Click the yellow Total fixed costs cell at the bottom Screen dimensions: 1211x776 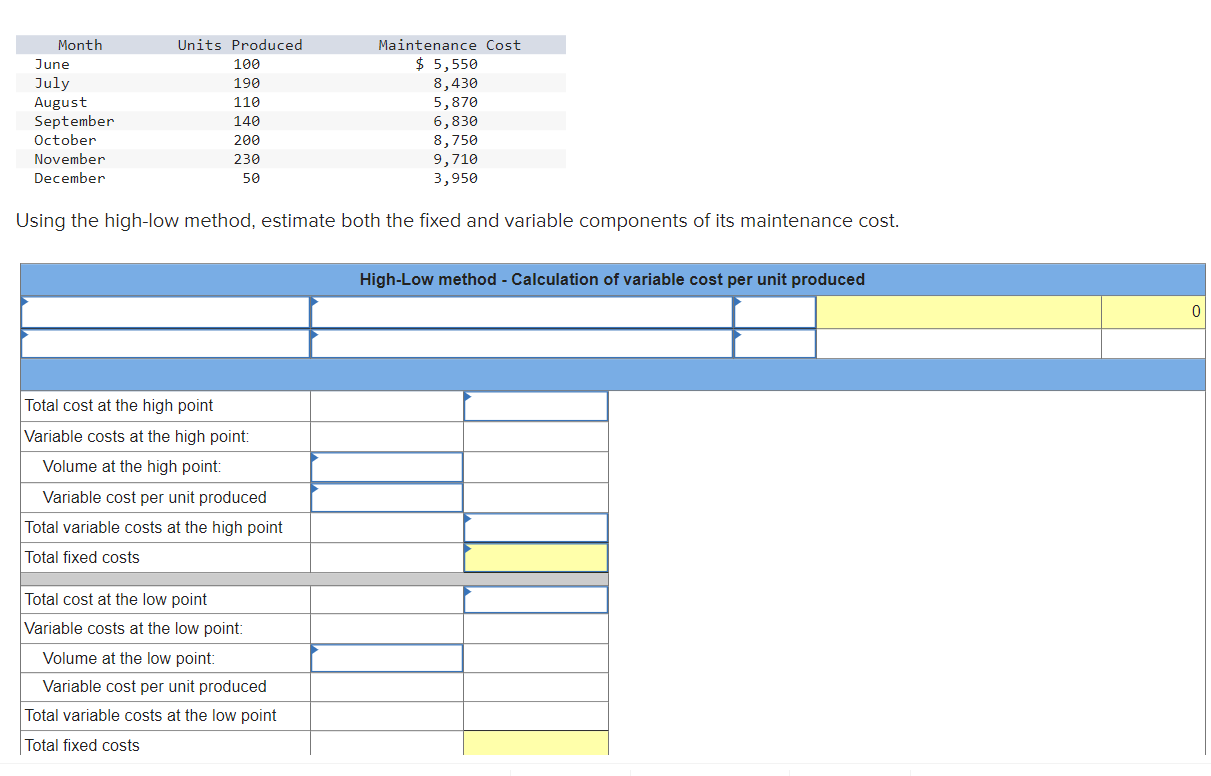[535, 743]
